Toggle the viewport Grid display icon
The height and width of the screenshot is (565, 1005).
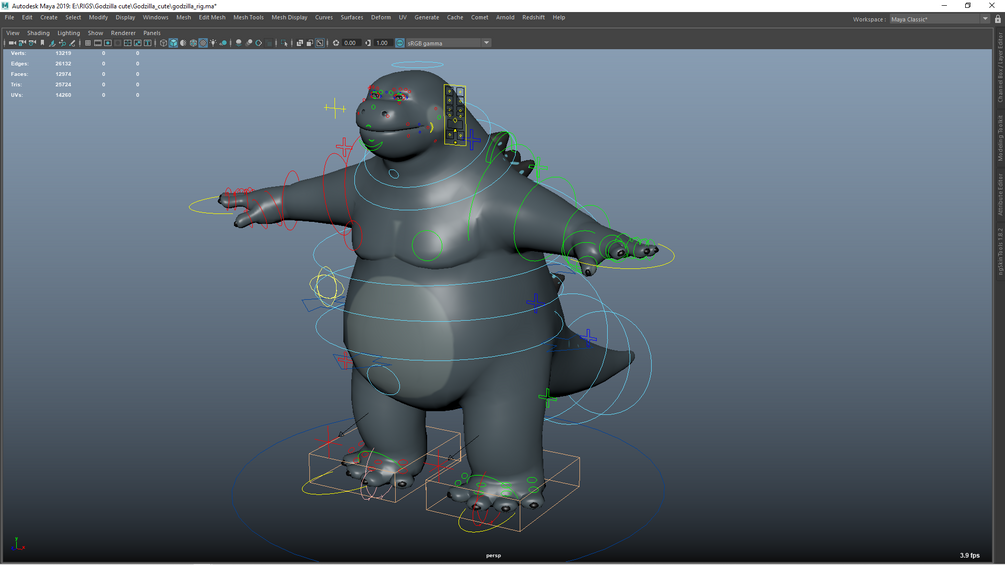(x=88, y=43)
